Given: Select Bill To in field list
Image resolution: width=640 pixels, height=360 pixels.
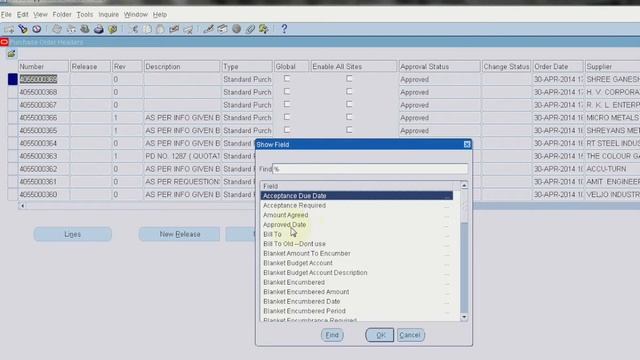Looking at the screenshot, I should coord(272,234).
